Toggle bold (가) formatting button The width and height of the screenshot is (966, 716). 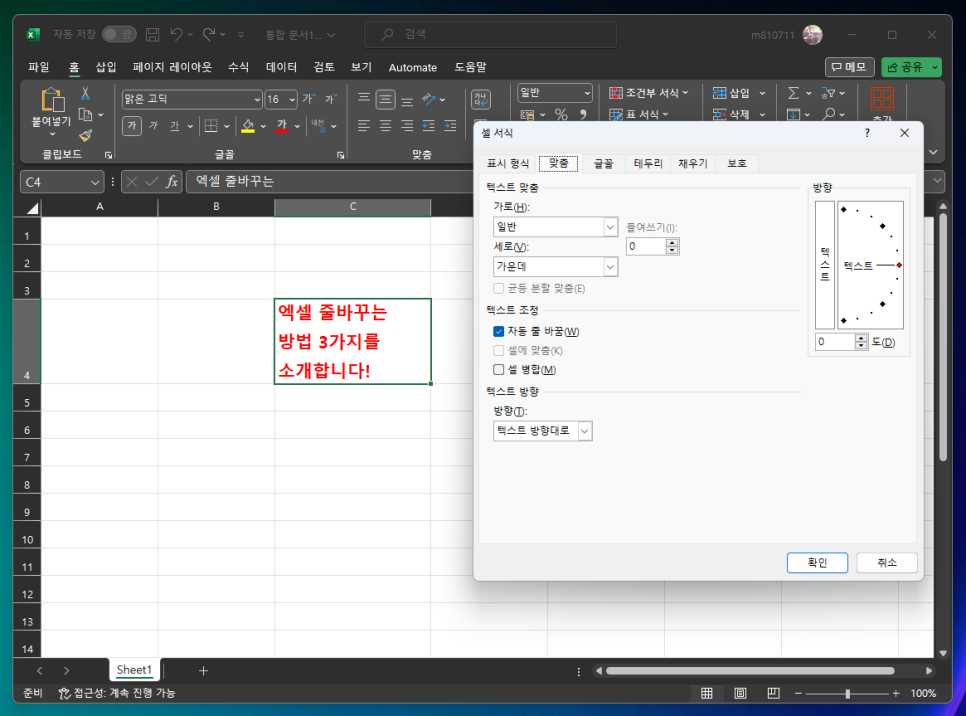pos(132,126)
